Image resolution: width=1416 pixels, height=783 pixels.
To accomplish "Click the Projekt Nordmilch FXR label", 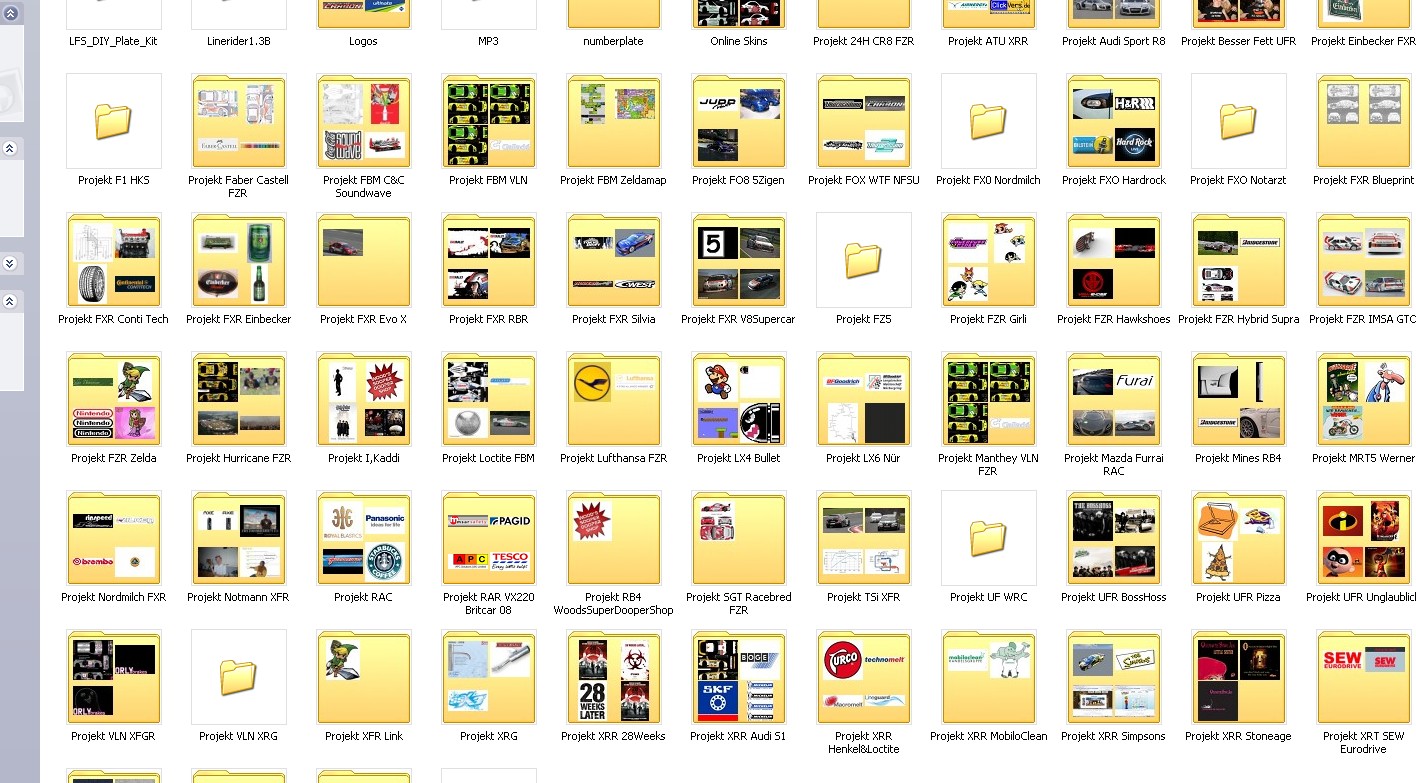I will (x=114, y=598).
